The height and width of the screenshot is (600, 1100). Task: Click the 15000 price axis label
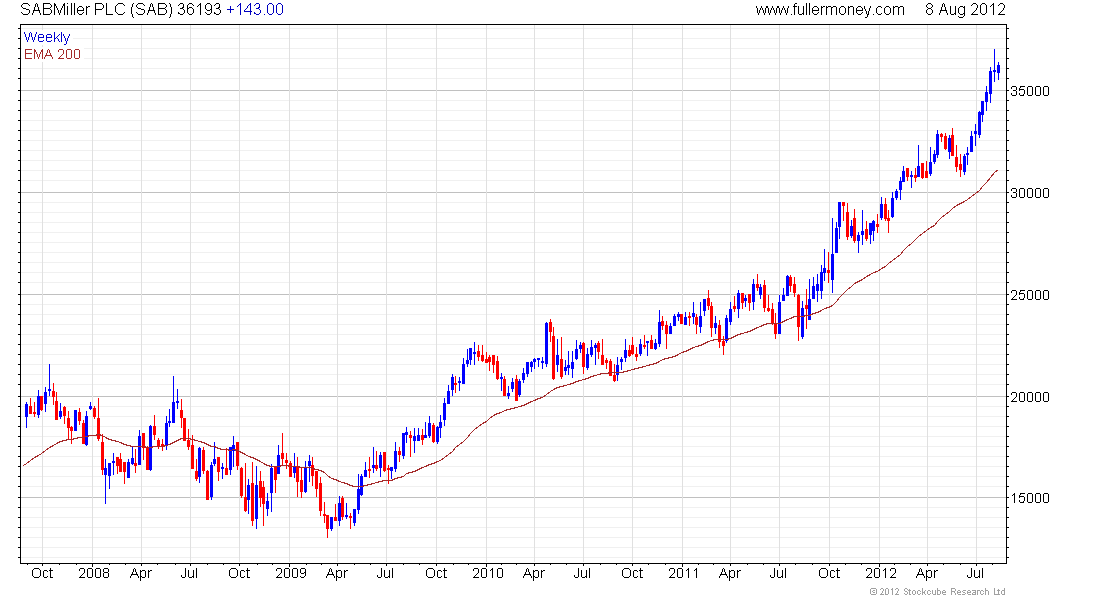tap(1029, 498)
